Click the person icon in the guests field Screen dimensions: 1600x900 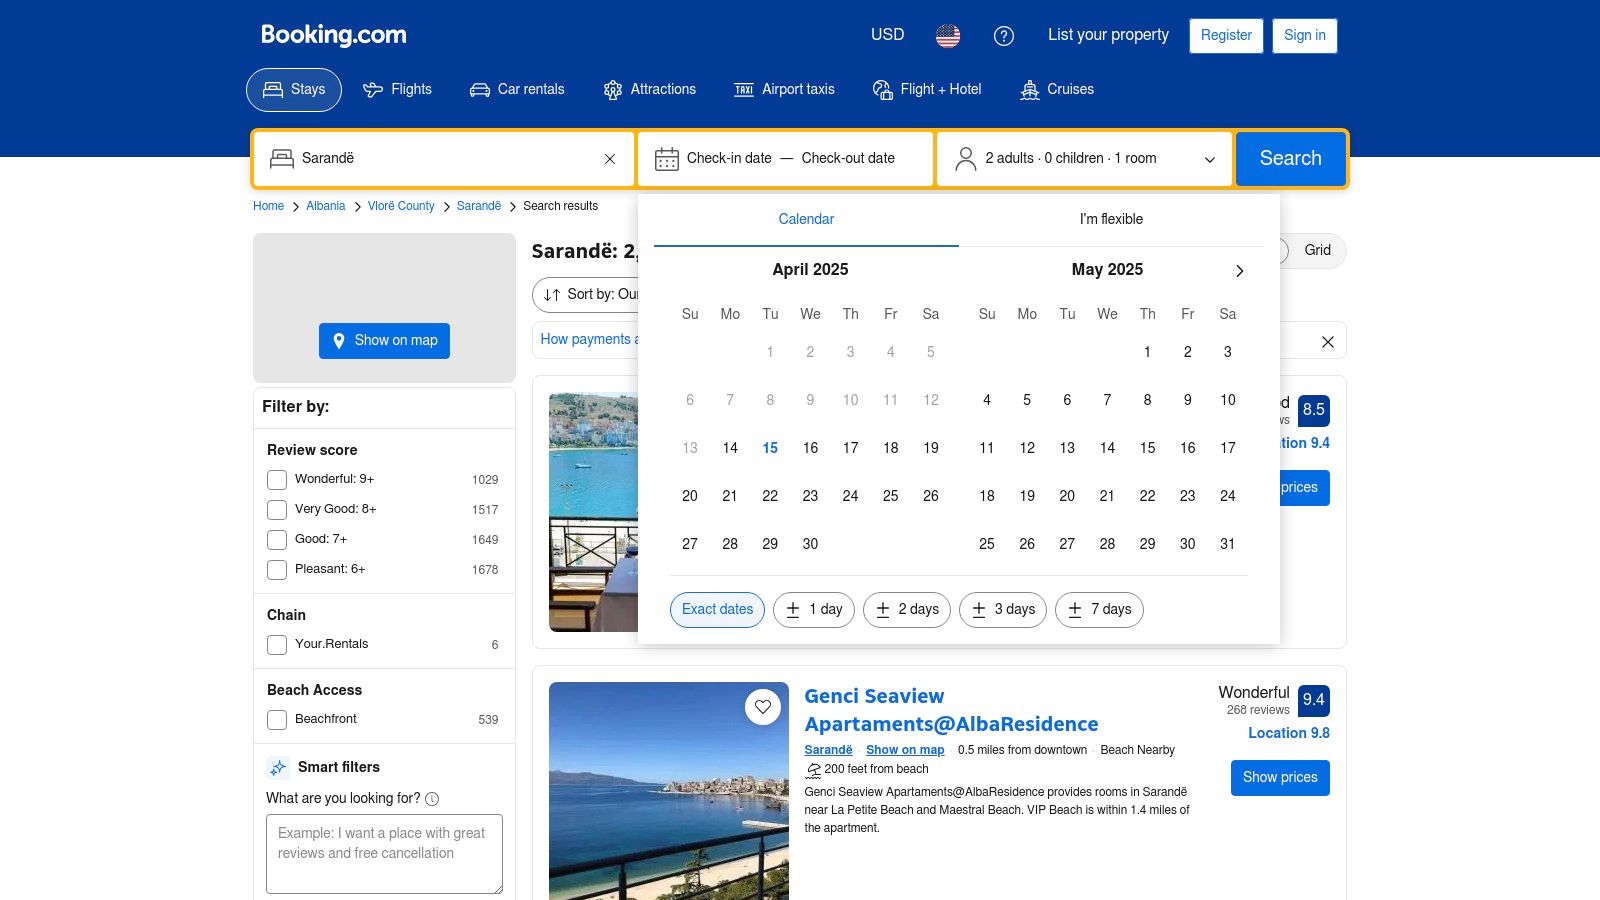pyautogui.click(x=966, y=159)
